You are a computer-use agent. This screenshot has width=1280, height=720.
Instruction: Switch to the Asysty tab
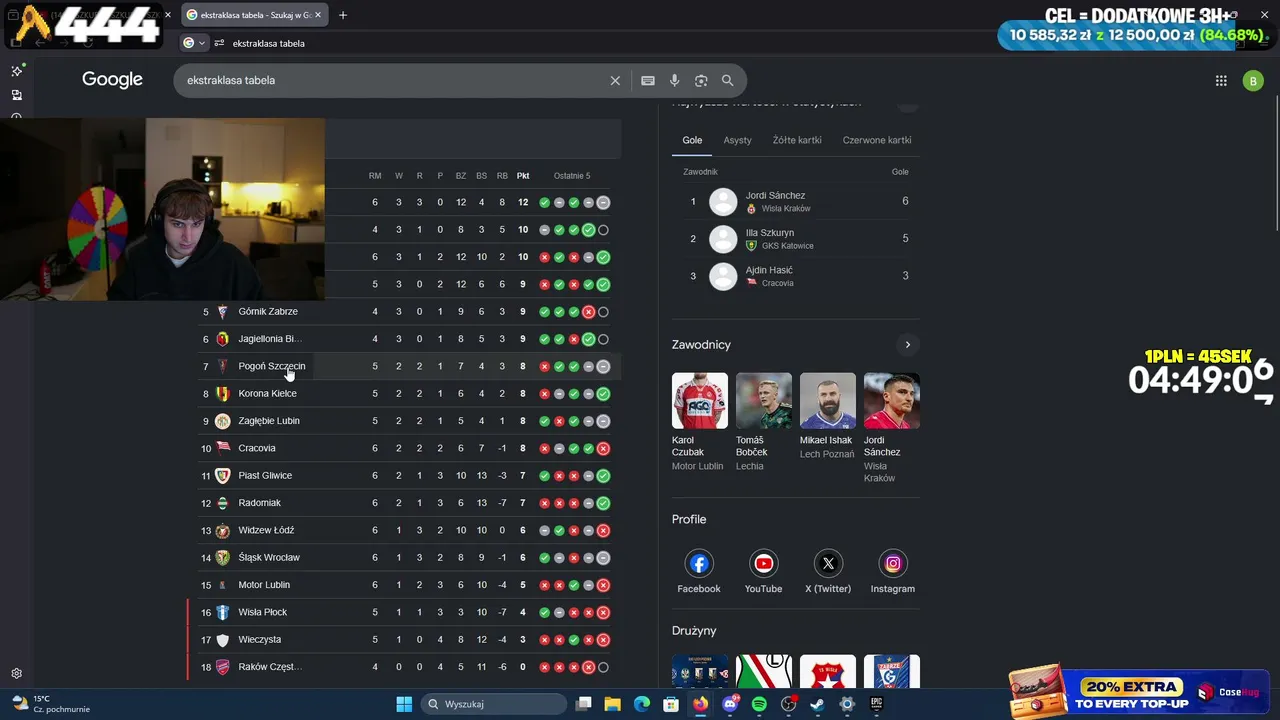click(x=738, y=140)
